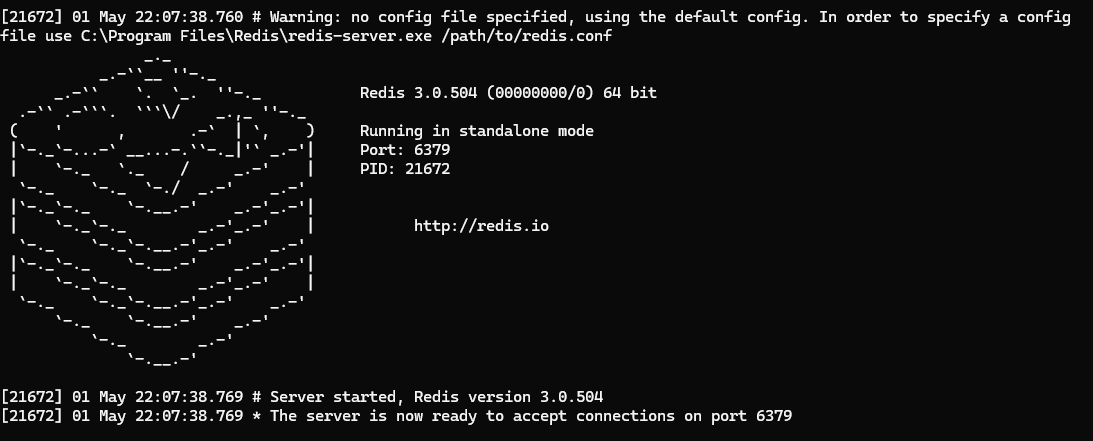Click the "Port: 6379" line
This screenshot has width=1093, height=441.
(405, 150)
